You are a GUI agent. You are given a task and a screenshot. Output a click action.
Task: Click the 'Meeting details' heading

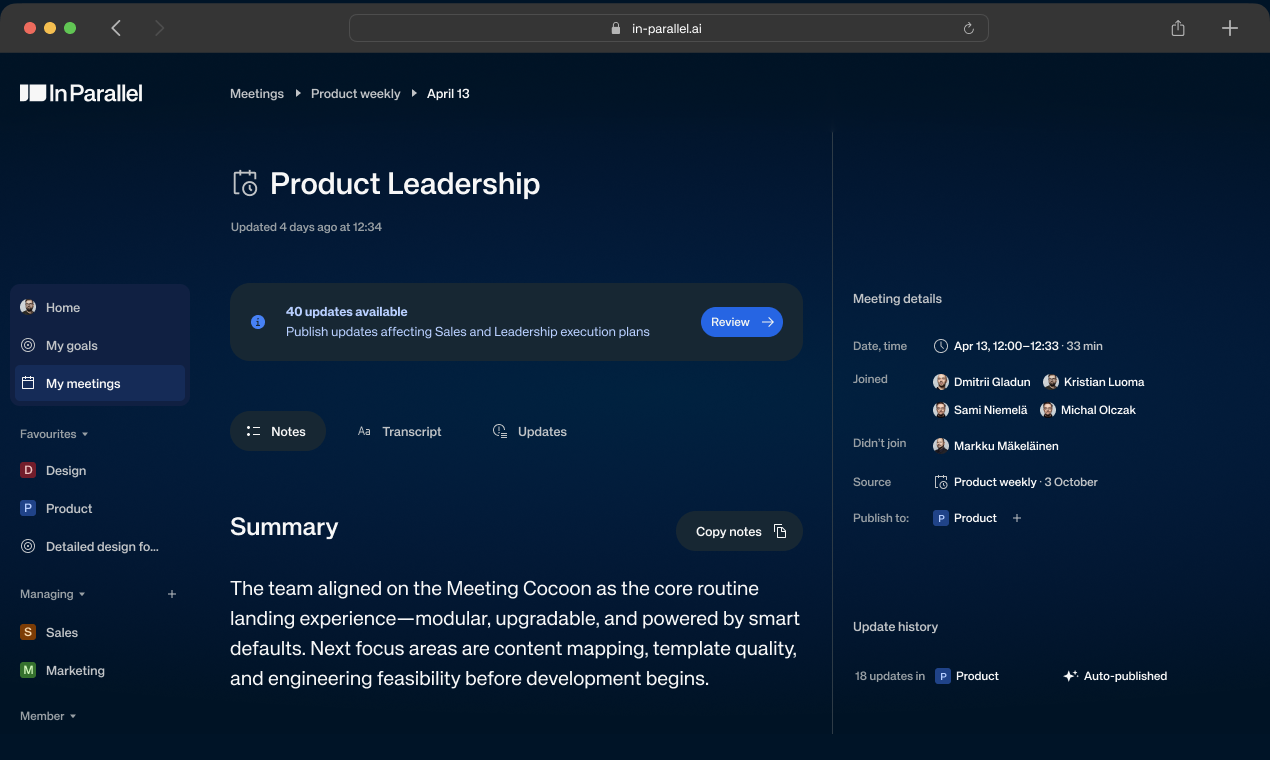[x=897, y=299]
